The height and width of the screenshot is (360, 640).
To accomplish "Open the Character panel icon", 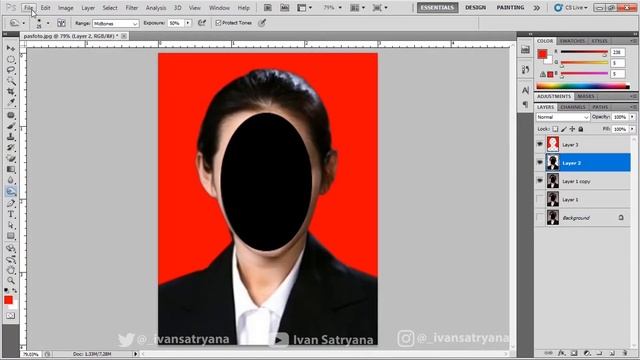I will (525, 90).
